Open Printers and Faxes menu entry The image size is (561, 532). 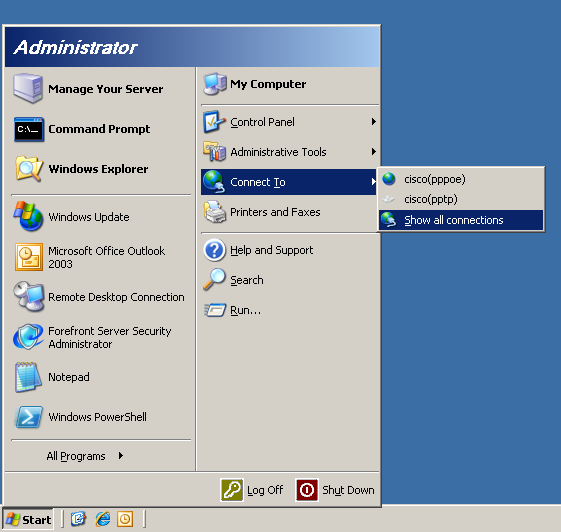pos(290,212)
